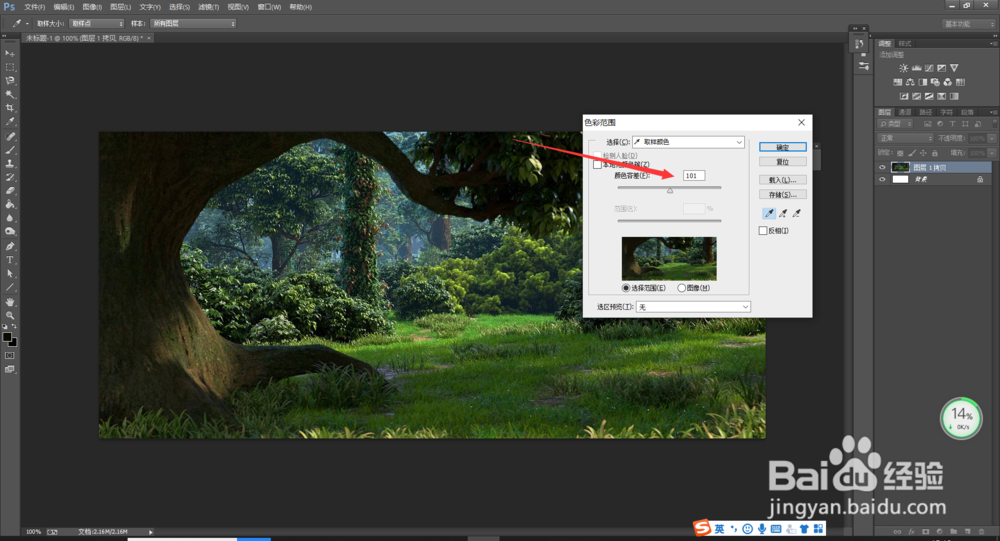The height and width of the screenshot is (541, 1000).
Task: Select the Path Selection tool
Action: [10, 274]
